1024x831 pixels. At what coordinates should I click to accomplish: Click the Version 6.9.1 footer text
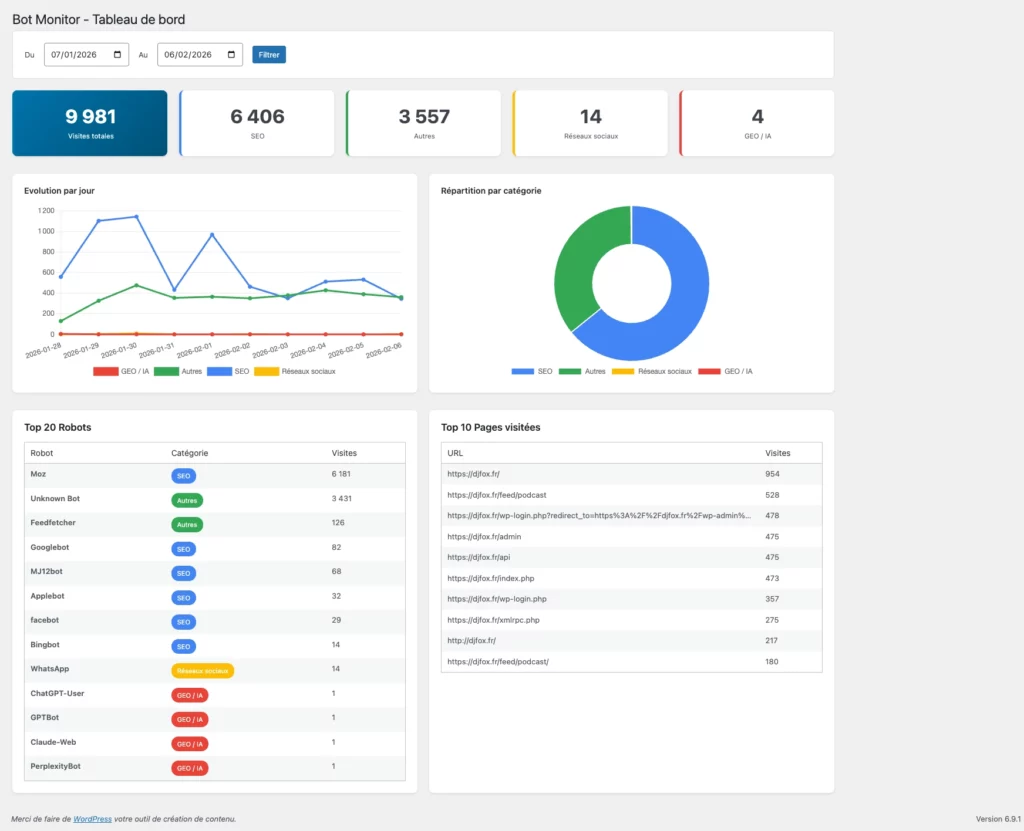tap(998, 819)
